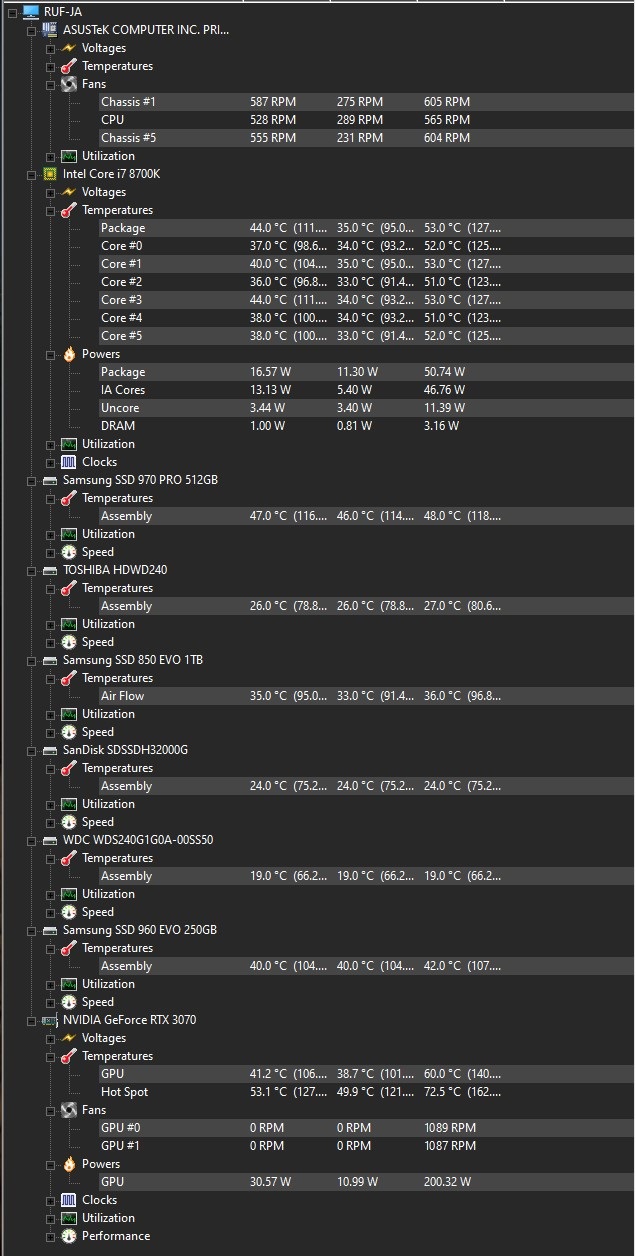Collapse Temperatures node under SanDisk drive

click(x=51, y=768)
